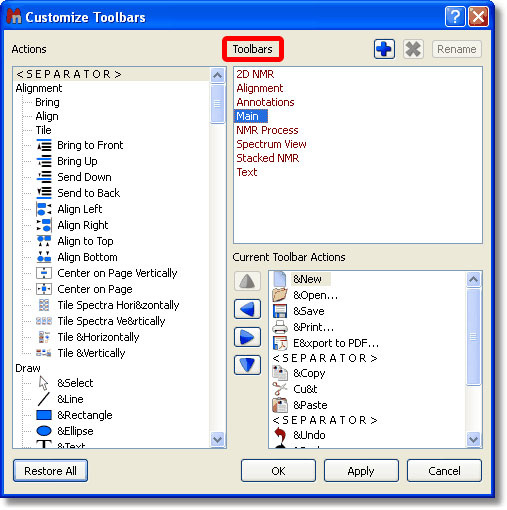The width and height of the screenshot is (507, 510).
Task: Collapse the Alignment category in Actions
Action: pos(39,88)
